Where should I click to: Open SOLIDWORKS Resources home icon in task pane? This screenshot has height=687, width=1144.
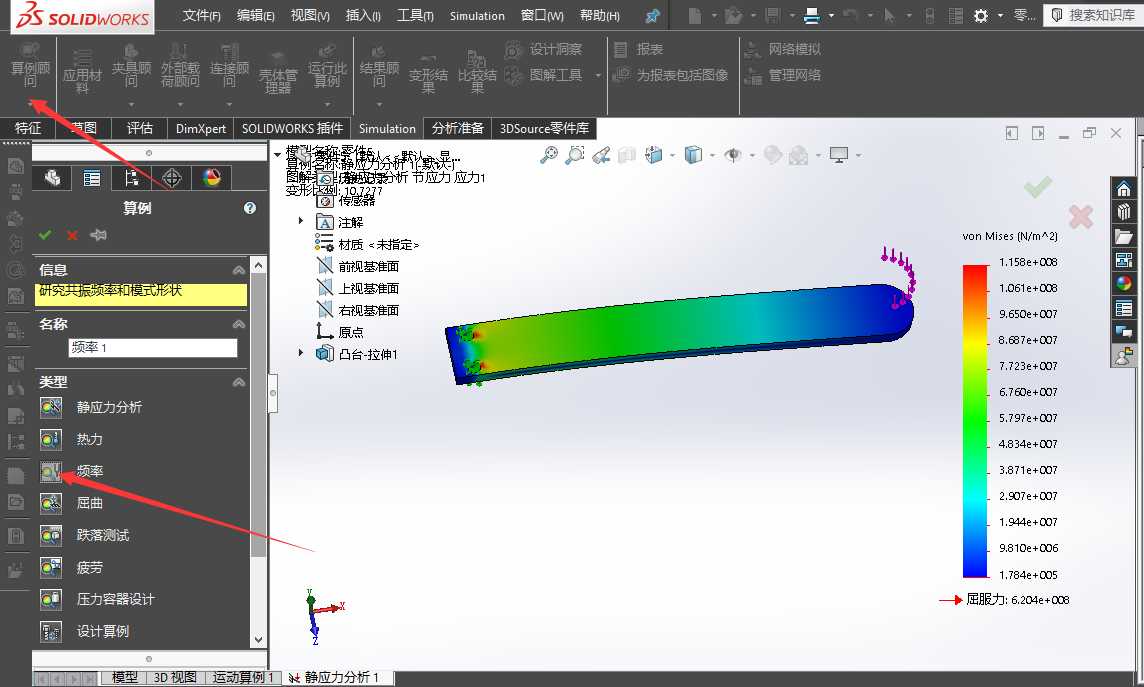(x=1124, y=189)
